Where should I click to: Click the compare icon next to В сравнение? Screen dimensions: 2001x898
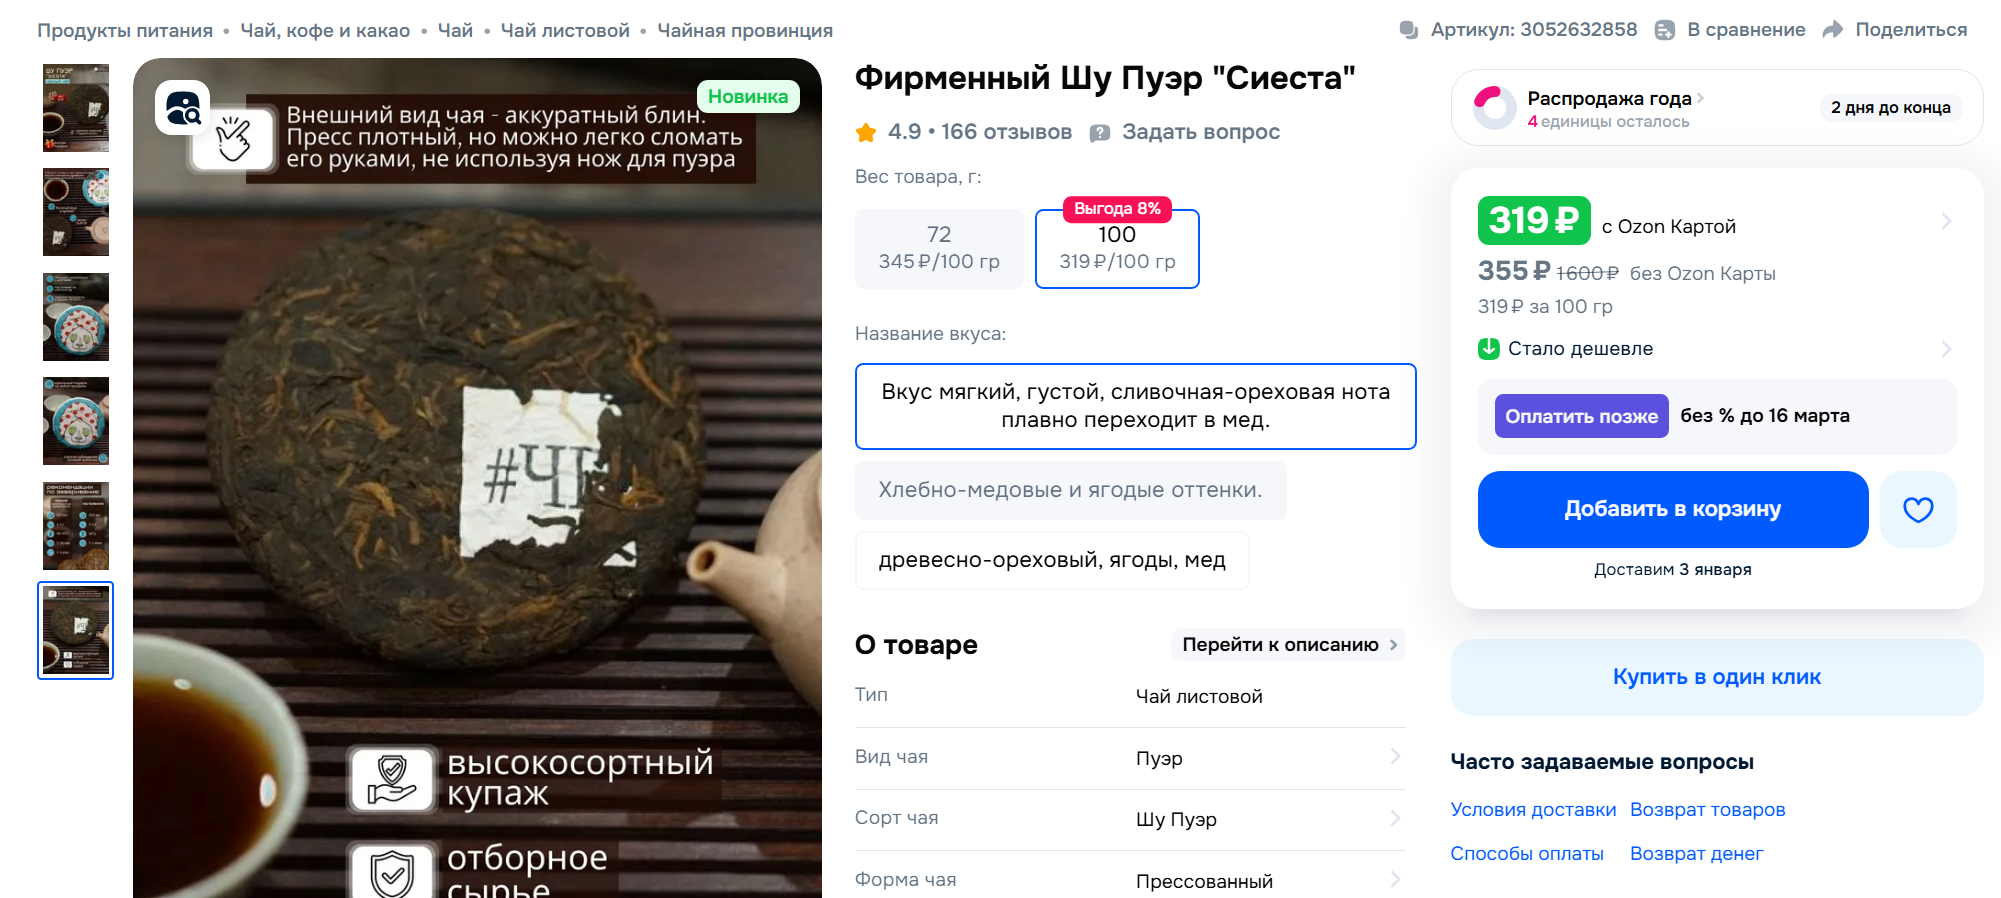[1664, 30]
